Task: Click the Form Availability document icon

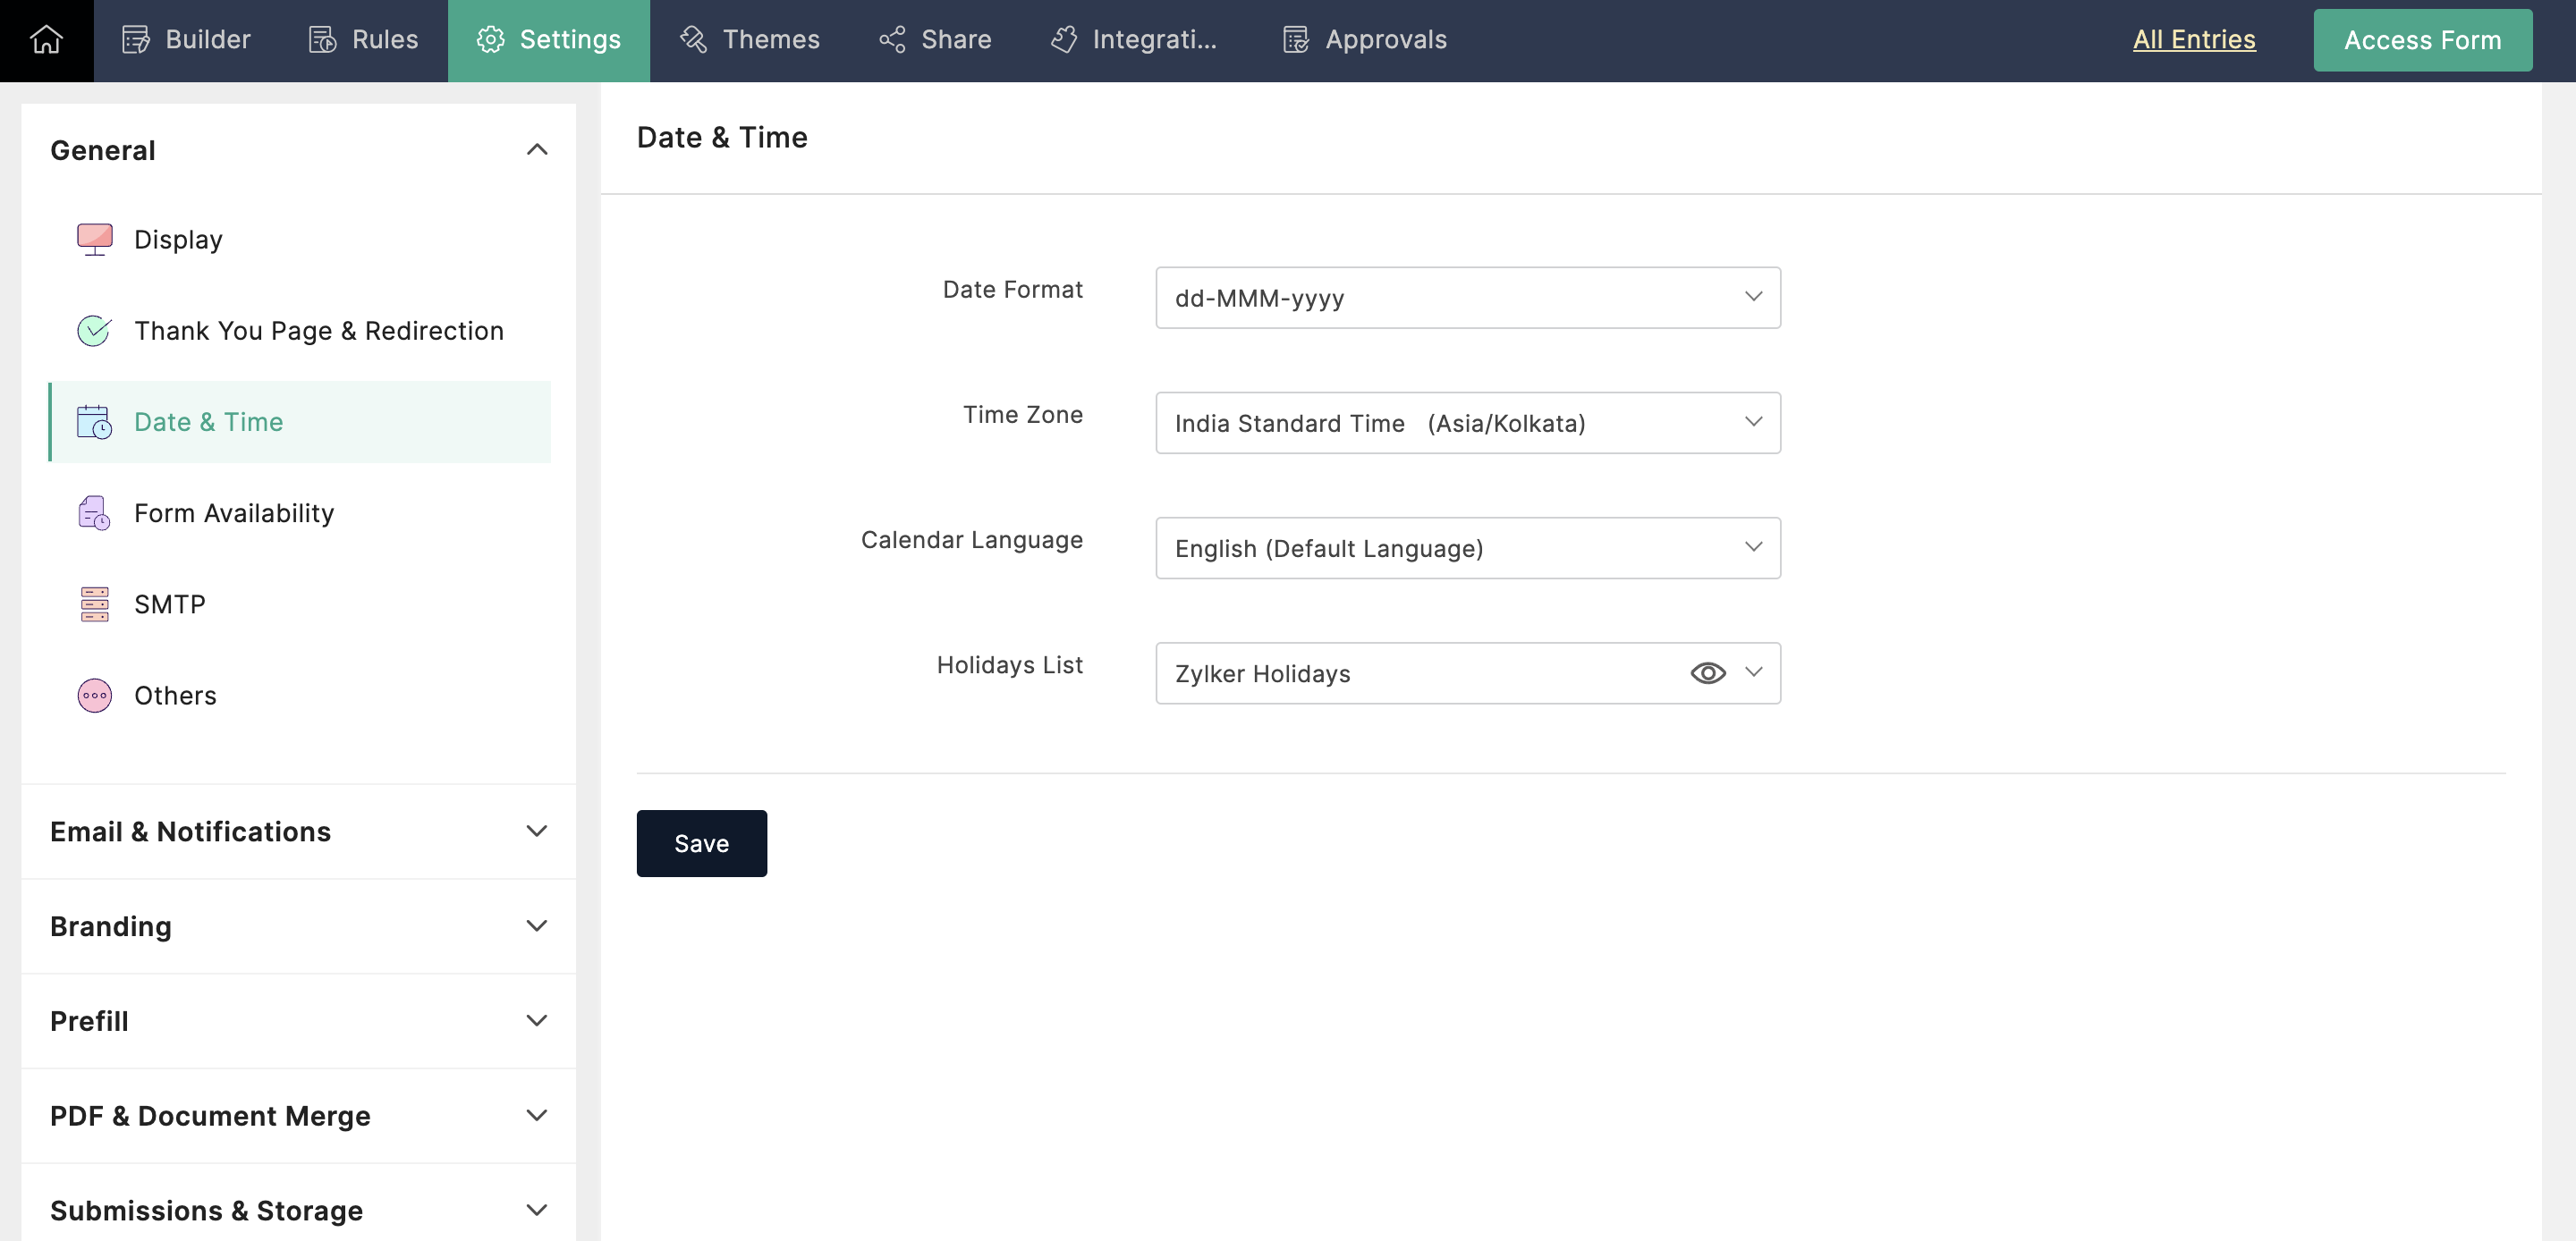Action: (x=94, y=513)
